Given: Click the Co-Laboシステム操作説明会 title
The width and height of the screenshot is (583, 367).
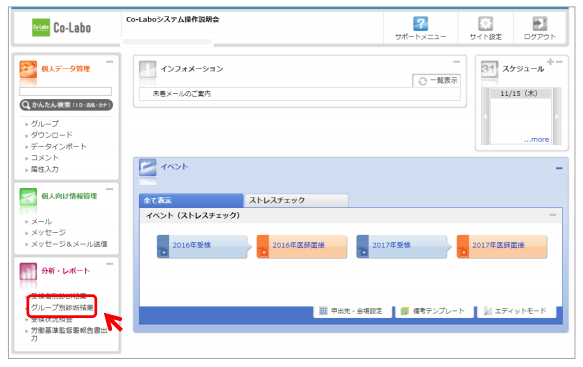Looking at the screenshot, I should pyautogui.click(x=173, y=19).
